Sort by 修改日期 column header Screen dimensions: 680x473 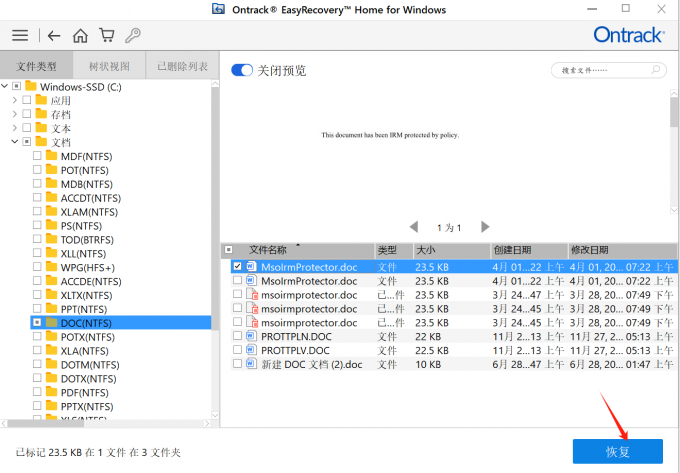[589, 250]
